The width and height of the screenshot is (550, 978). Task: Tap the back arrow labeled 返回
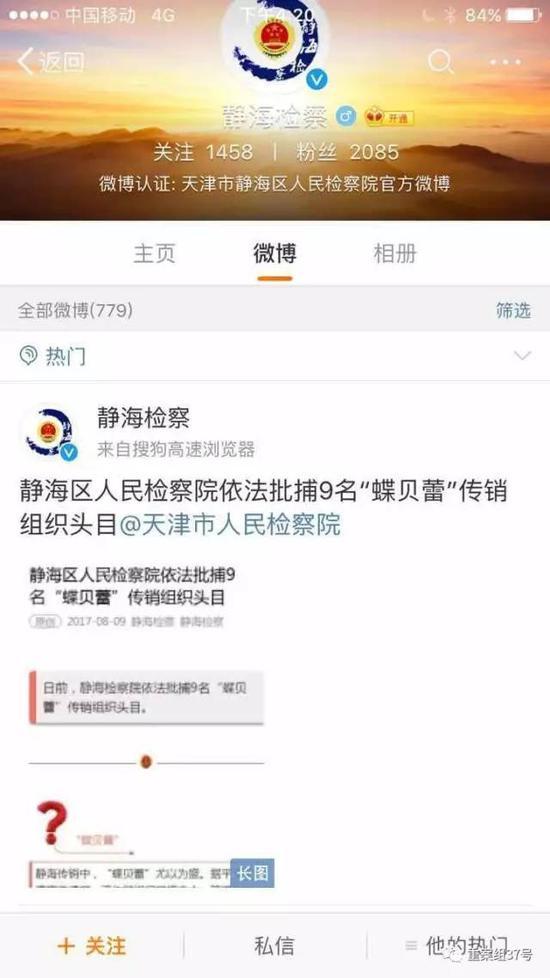[x=51, y=62]
